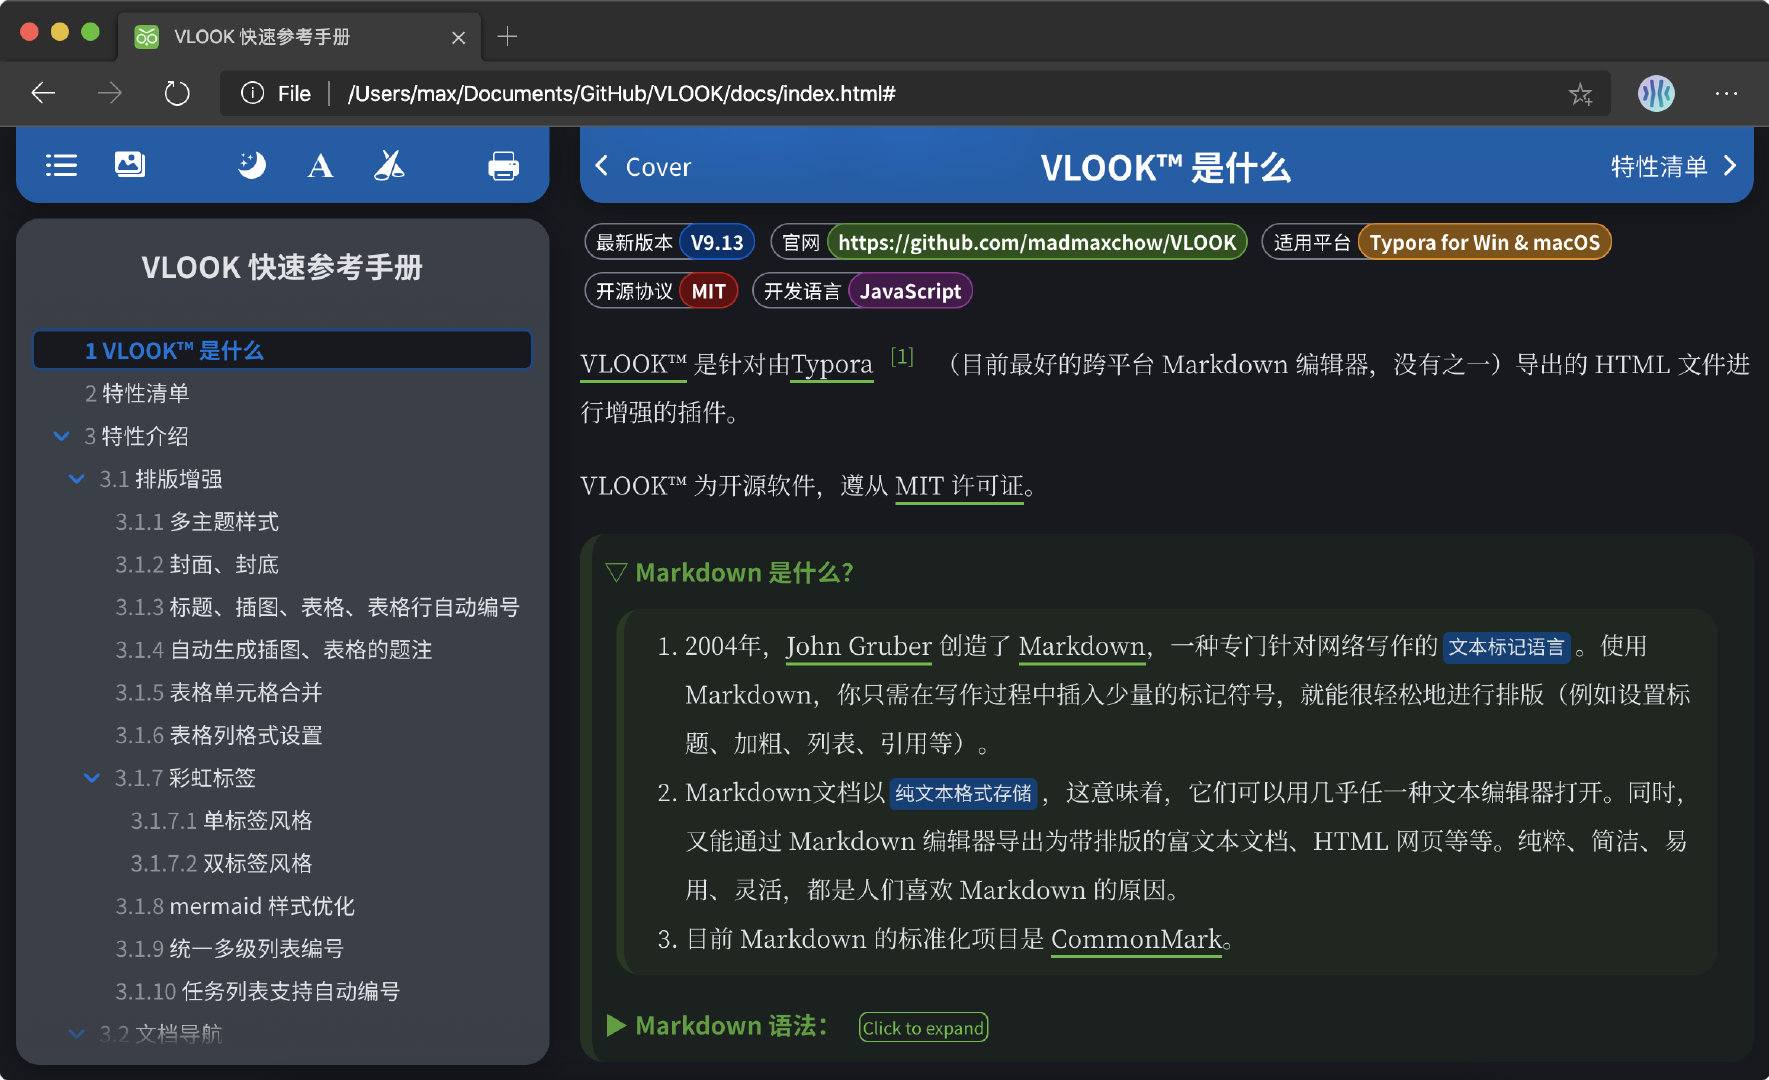Select outline item 3.1.7.2 双标签风格
1769x1080 pixels.
pos(221,863)
